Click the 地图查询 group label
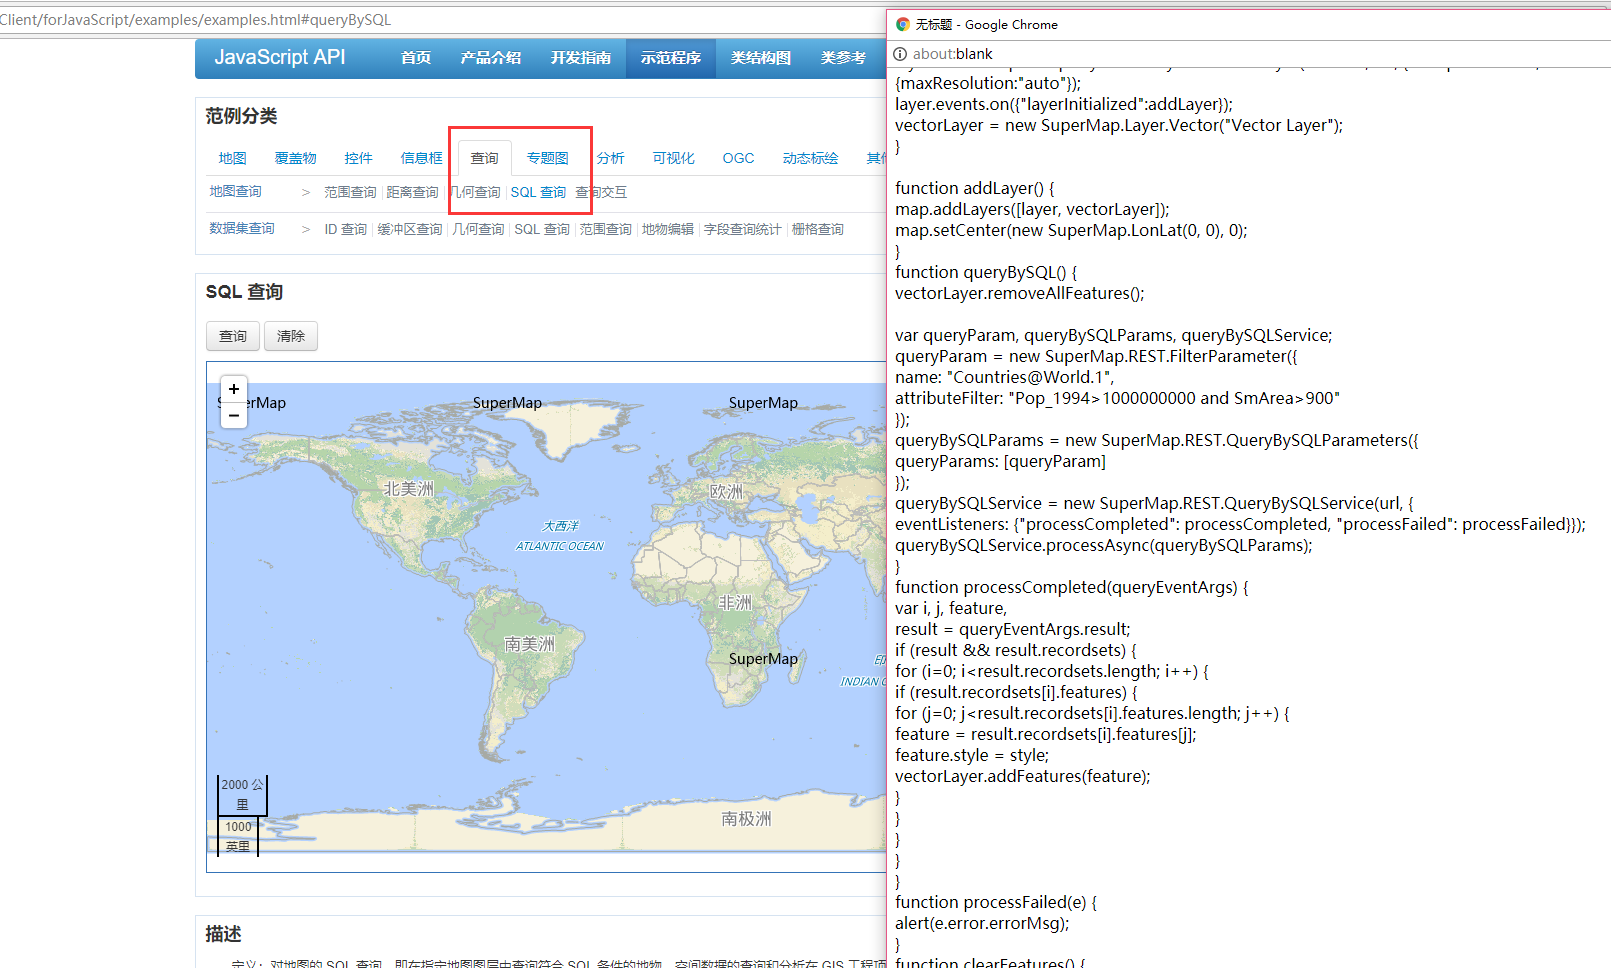The image size is (1611, 968). (x=235, y=191)
